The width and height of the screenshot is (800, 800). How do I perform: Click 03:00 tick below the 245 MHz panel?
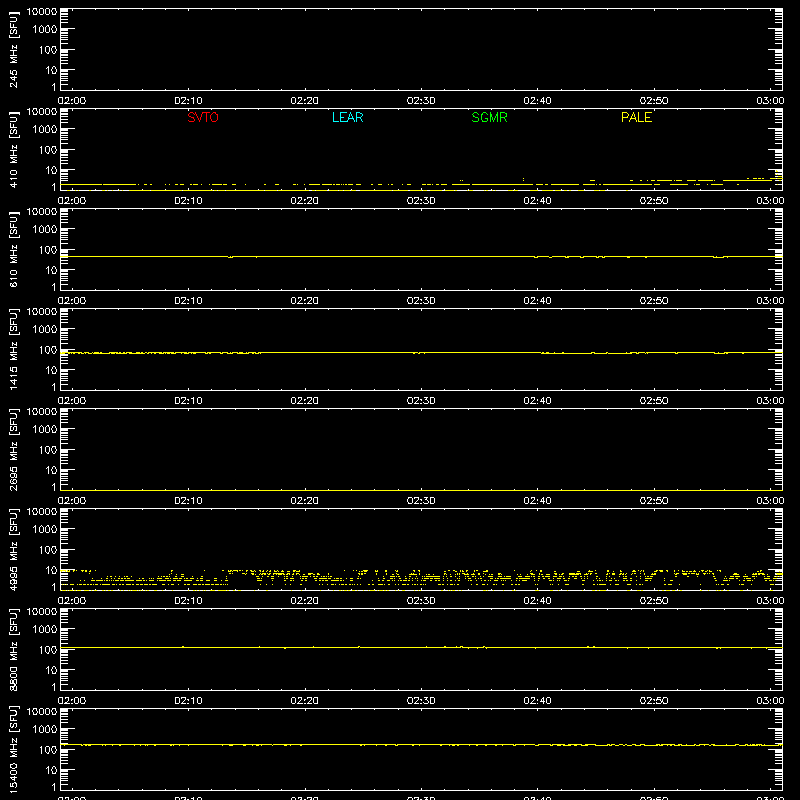770,101
